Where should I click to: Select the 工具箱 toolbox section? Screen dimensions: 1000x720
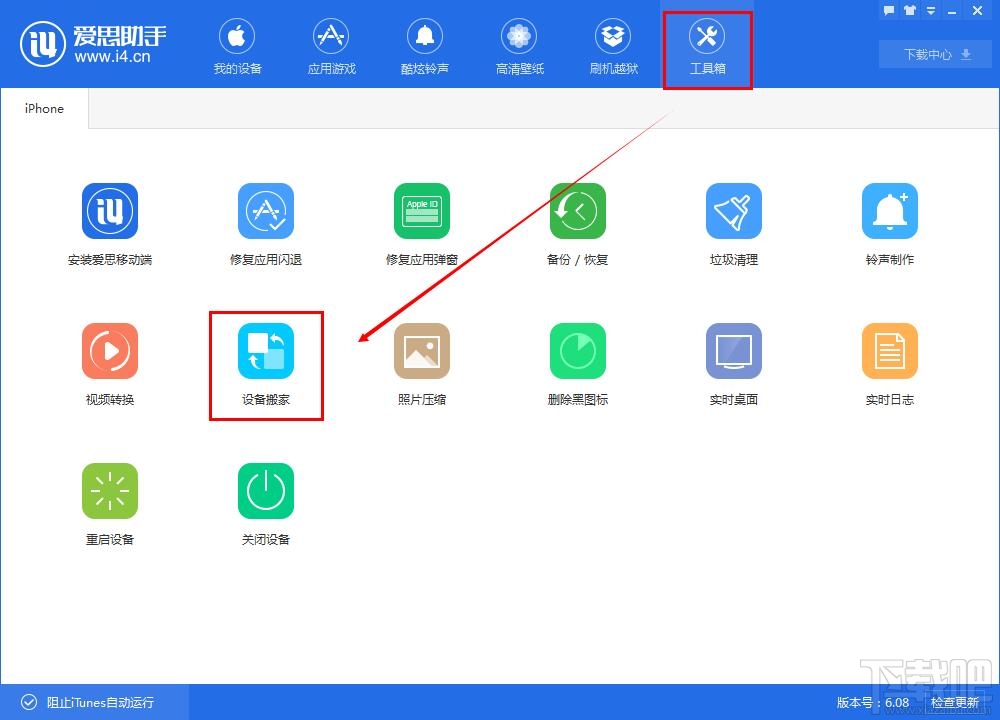pyautogui.click(x=707, y=47)
